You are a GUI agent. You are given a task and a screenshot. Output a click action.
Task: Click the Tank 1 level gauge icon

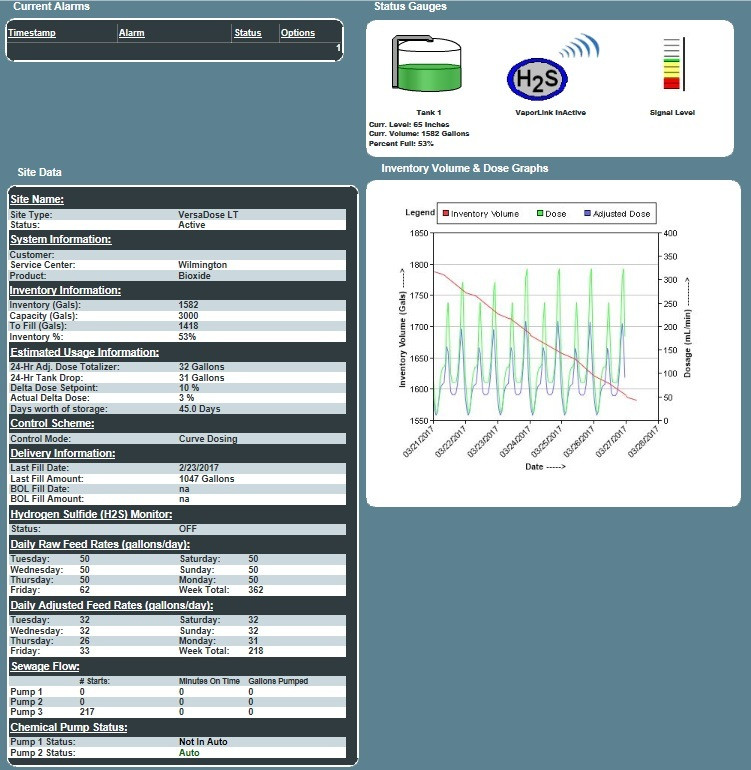(x=429, y=67)
